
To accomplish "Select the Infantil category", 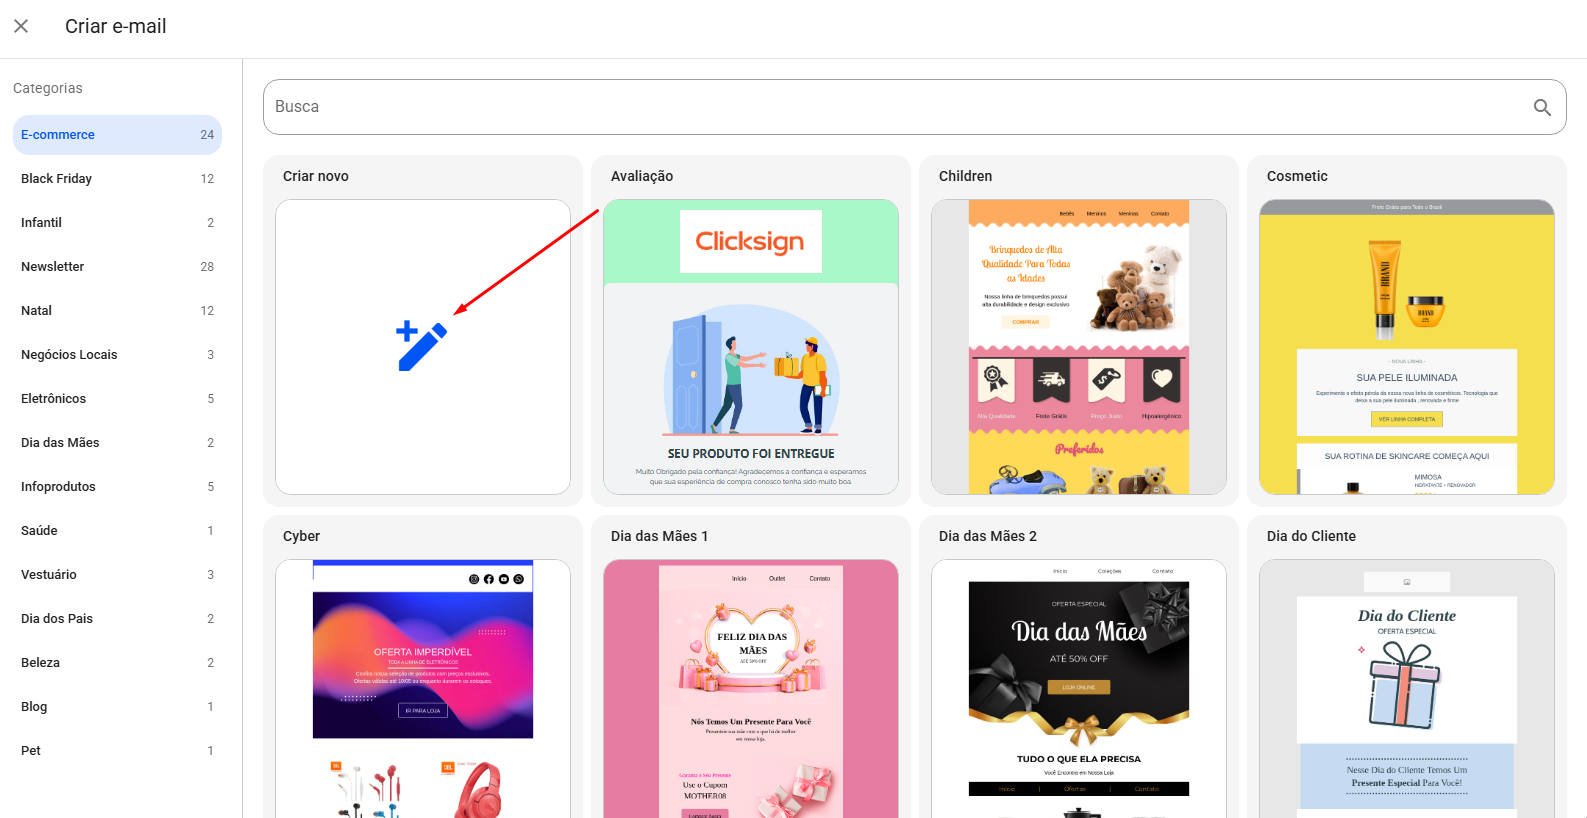I will tap(117, 223).
